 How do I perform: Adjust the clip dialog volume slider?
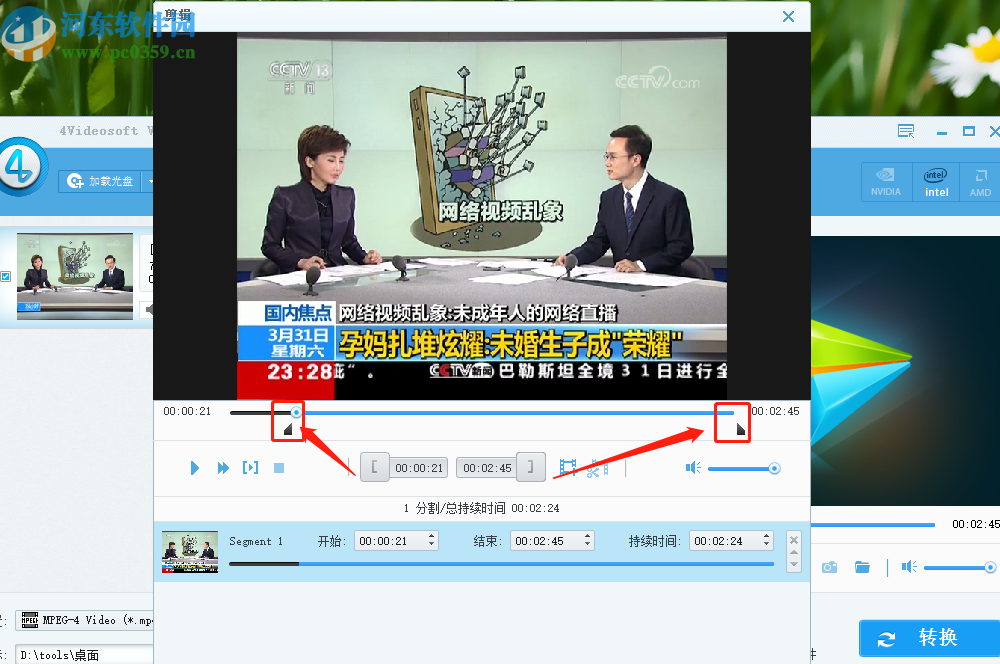pyautogui.click(x=744, y=469)
